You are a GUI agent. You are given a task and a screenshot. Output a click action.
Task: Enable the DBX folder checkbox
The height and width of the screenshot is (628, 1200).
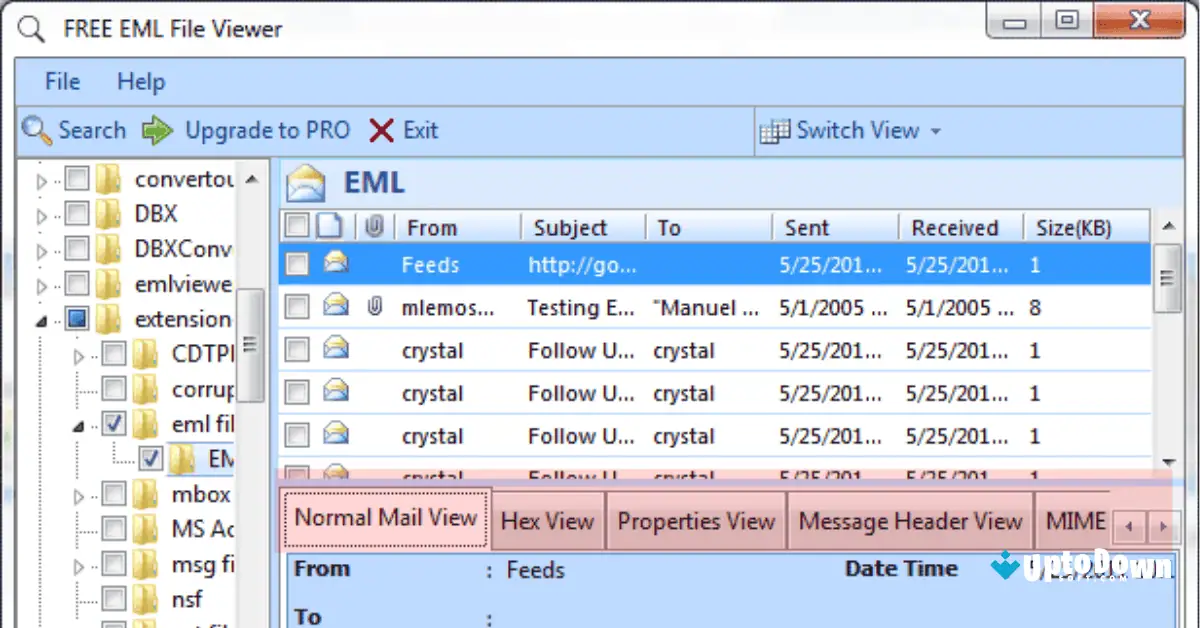click(x=77, y=213)
